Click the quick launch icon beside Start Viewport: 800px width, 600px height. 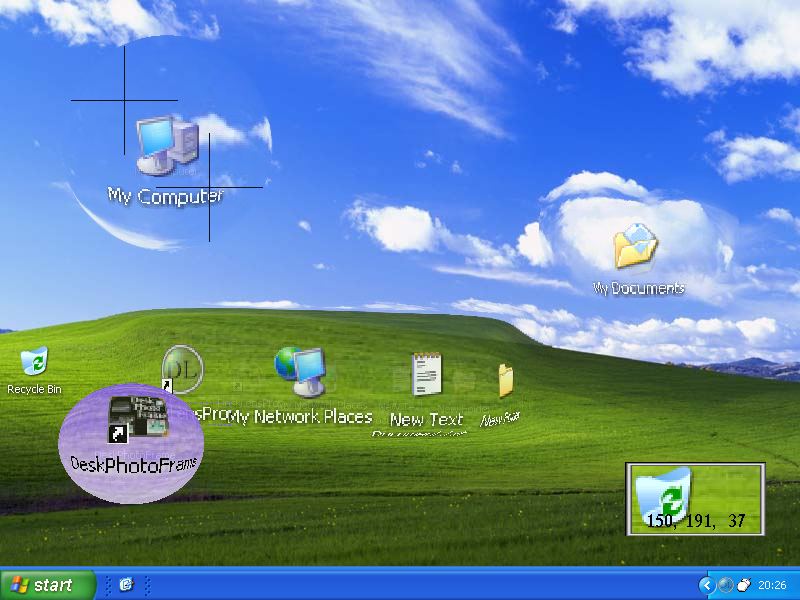[x=126, y=585]
